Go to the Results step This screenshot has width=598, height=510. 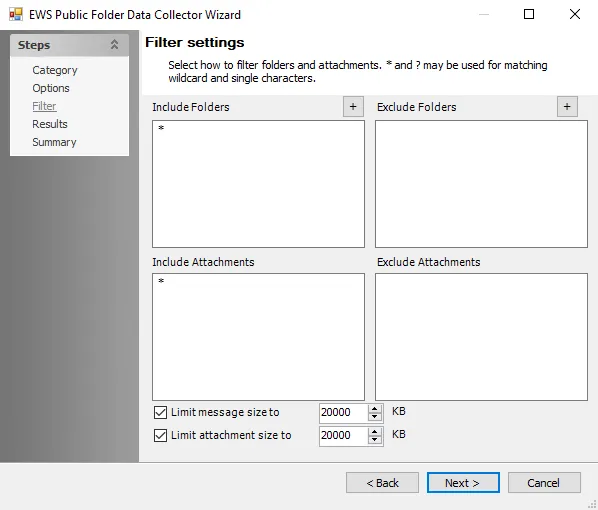50,124
